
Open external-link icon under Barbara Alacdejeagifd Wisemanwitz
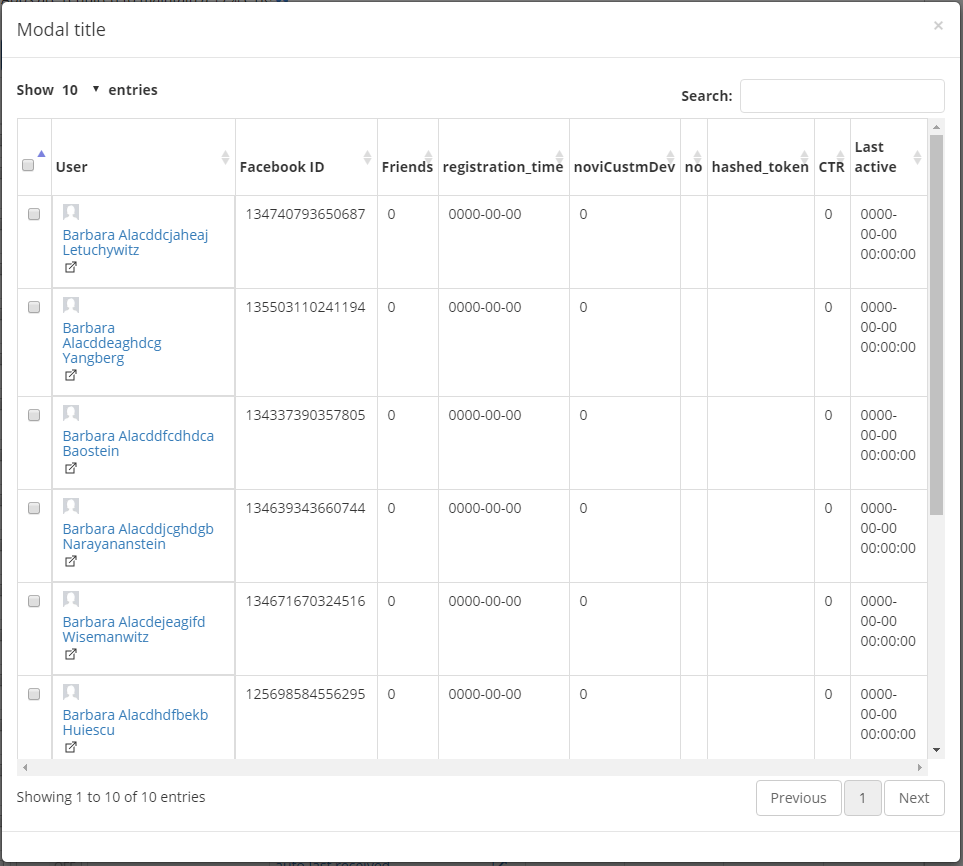(x=70, y=654)
